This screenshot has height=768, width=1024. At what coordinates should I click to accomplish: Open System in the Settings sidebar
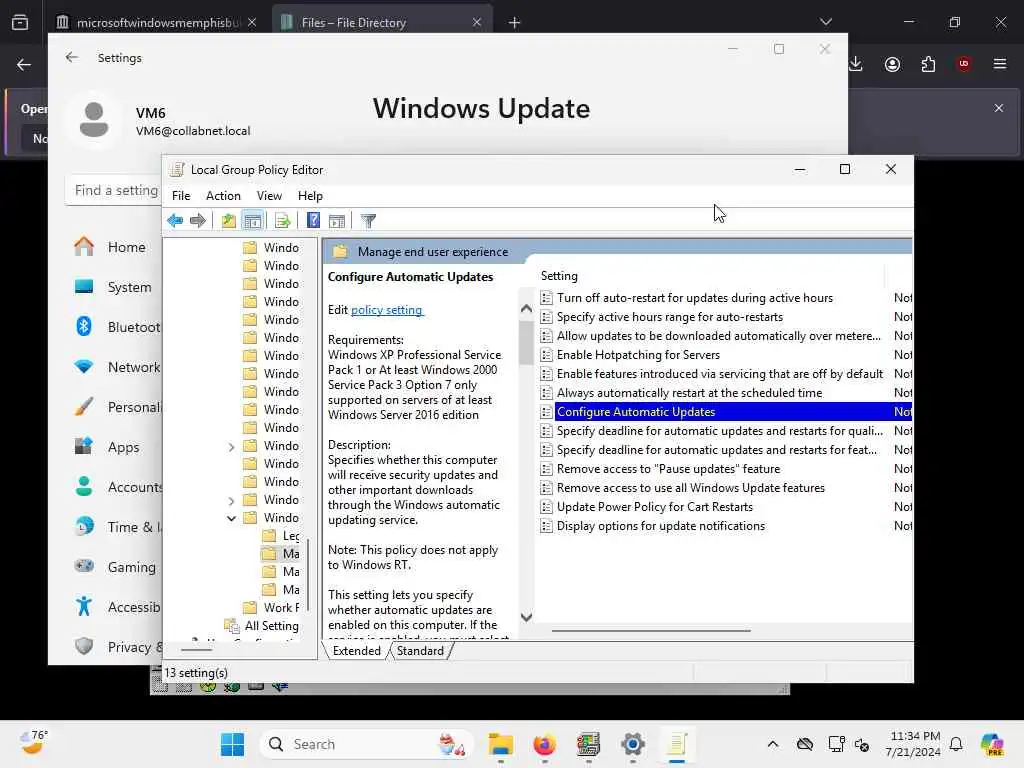click(x=114, y=287)
